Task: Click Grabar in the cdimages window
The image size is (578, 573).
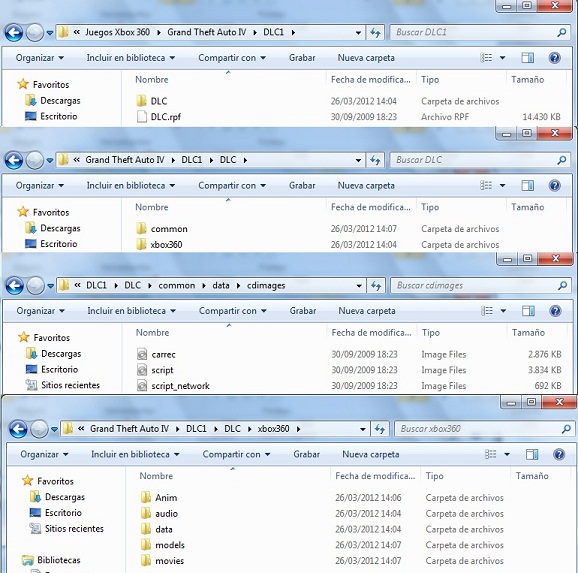Action: [x=303, y=311]
